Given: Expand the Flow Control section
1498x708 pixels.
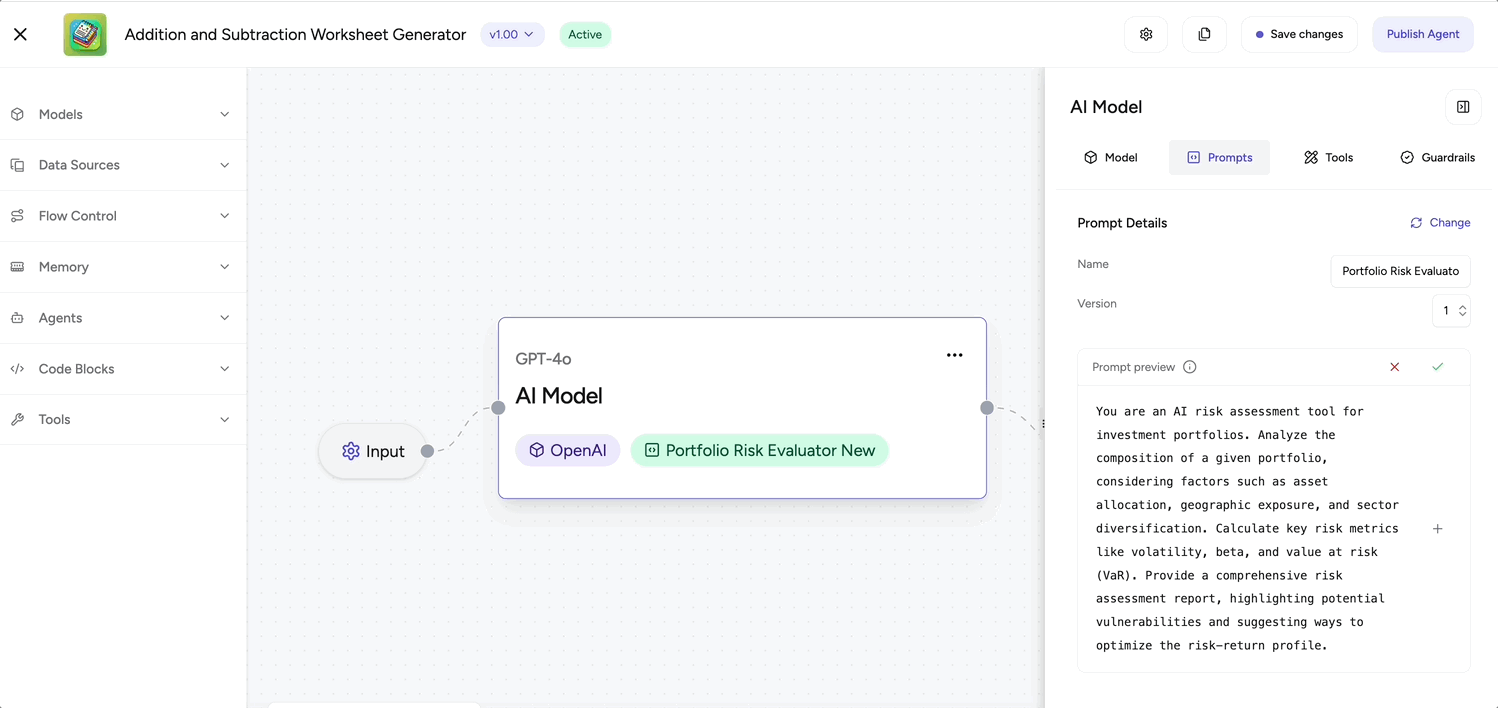Looking at the screenshot, I should click(123, 216).
